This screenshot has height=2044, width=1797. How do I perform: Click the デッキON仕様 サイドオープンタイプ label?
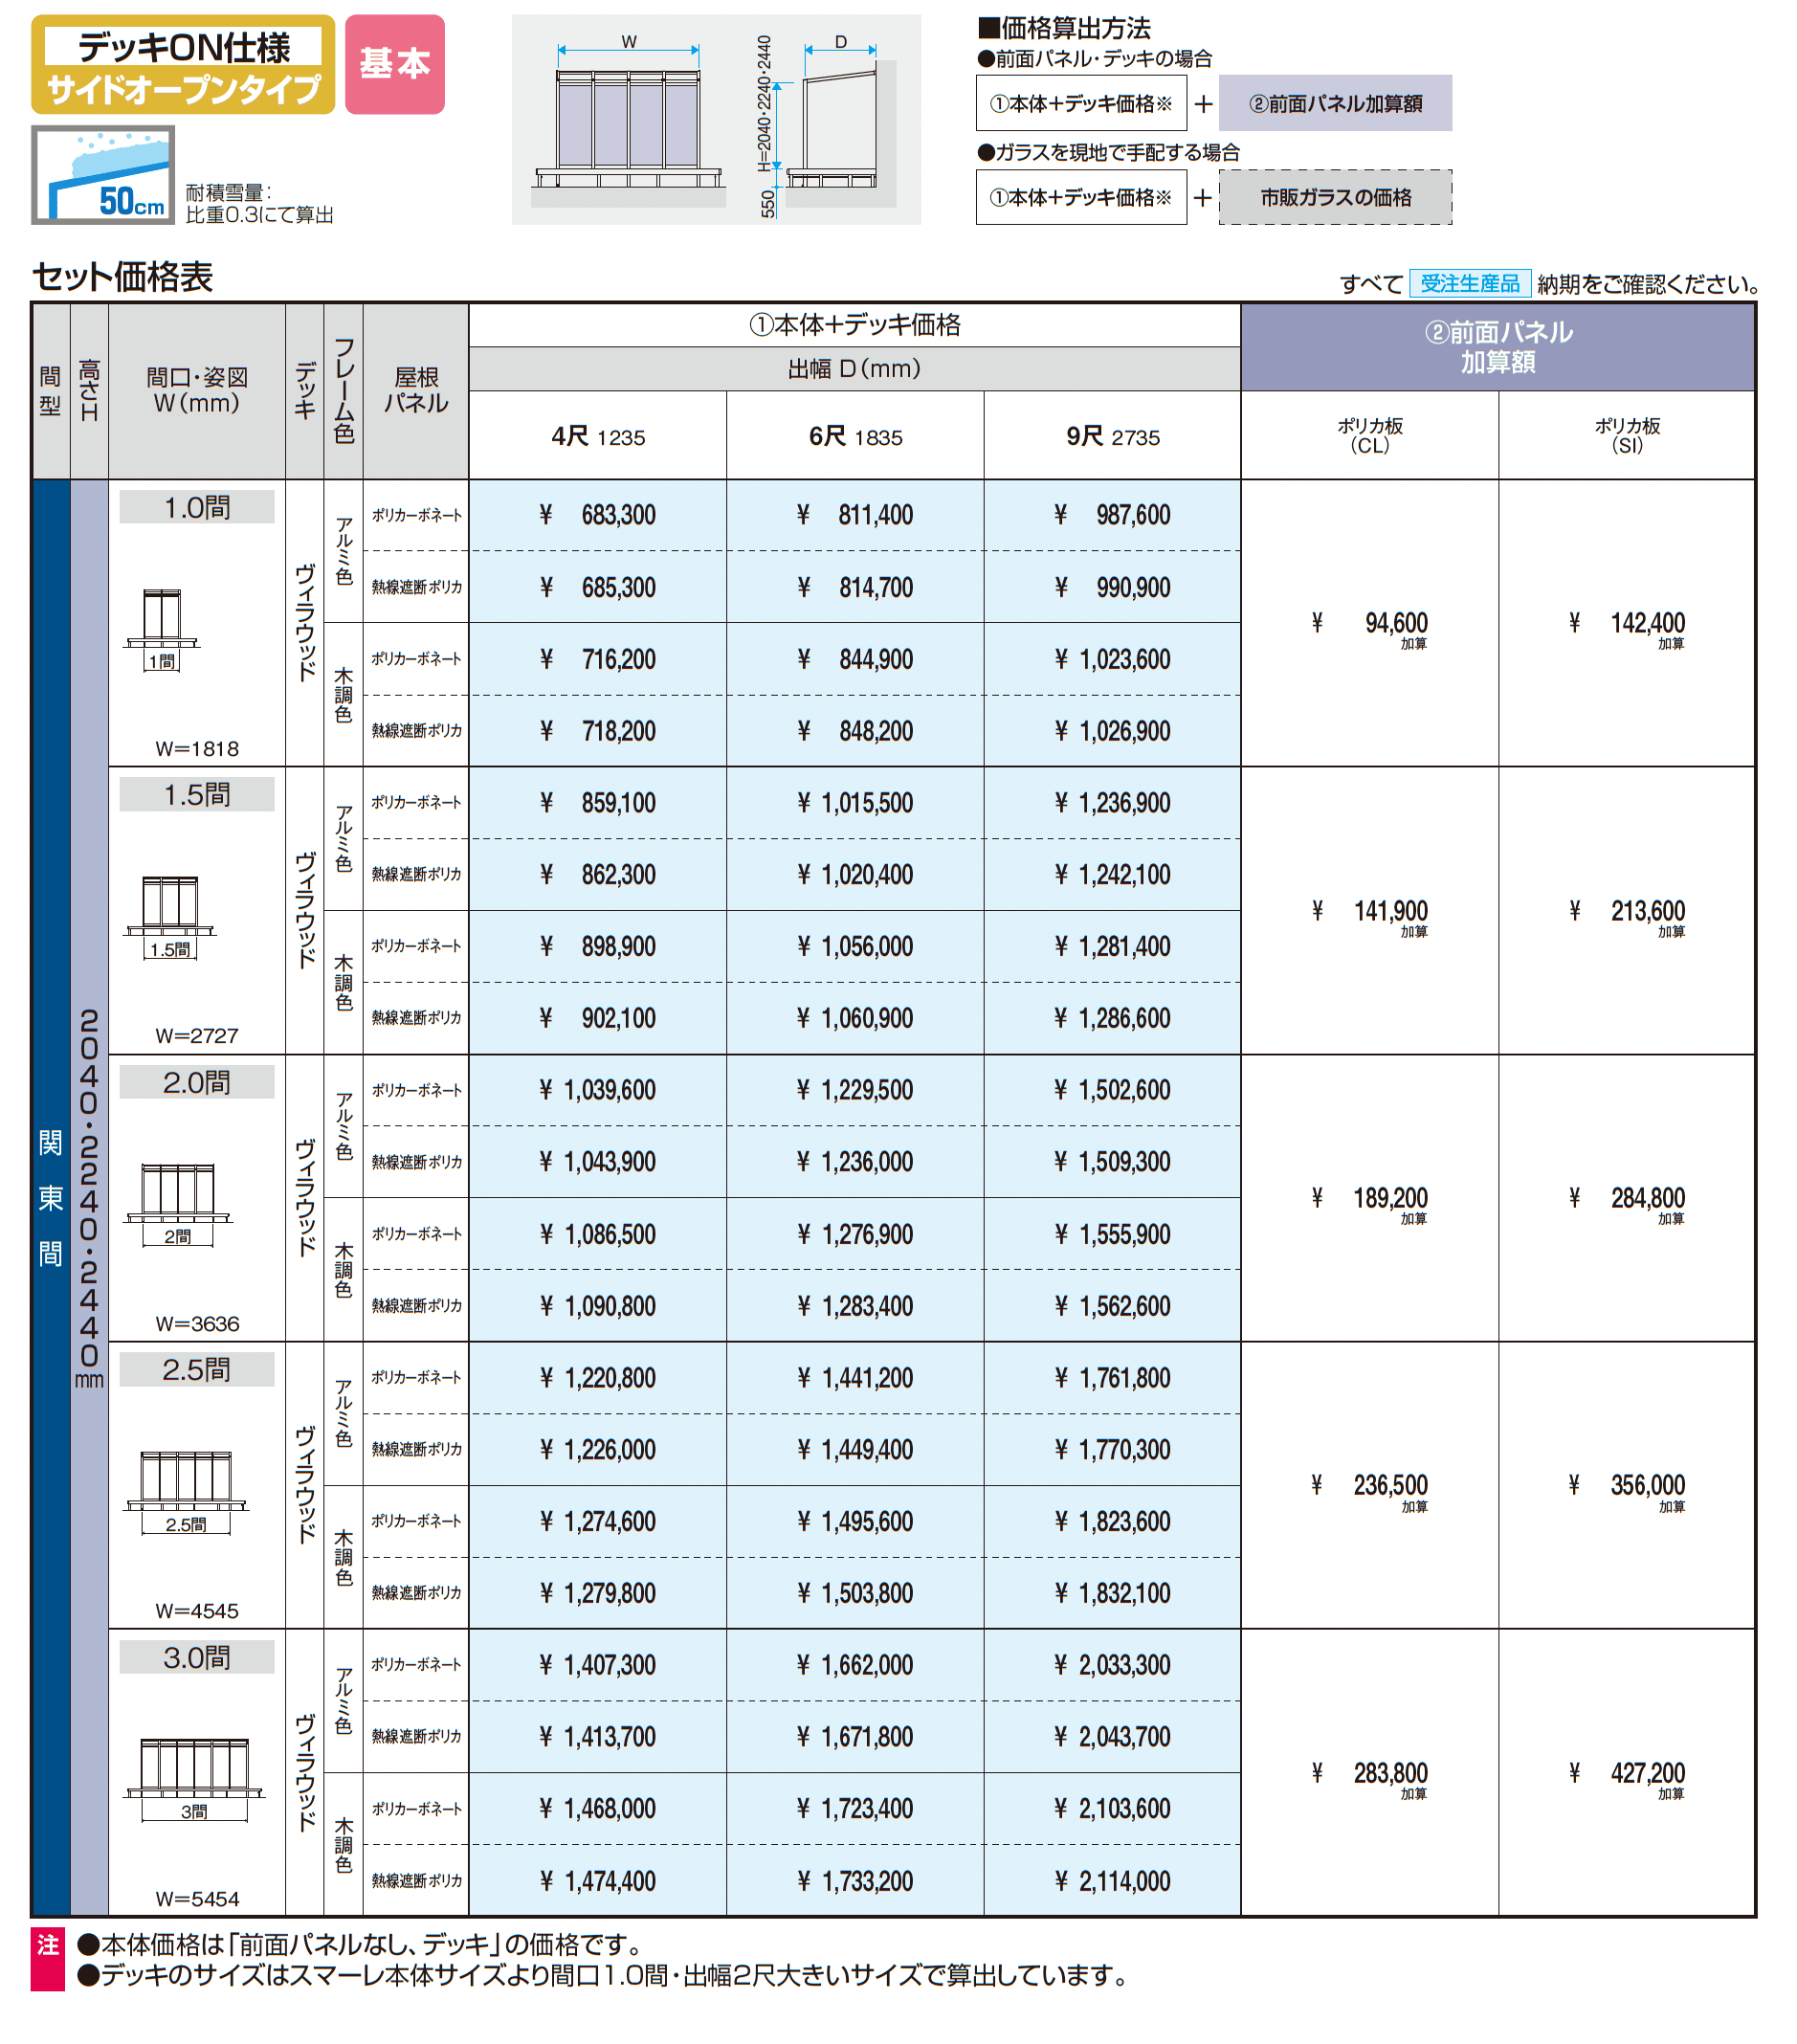[184, 64]
